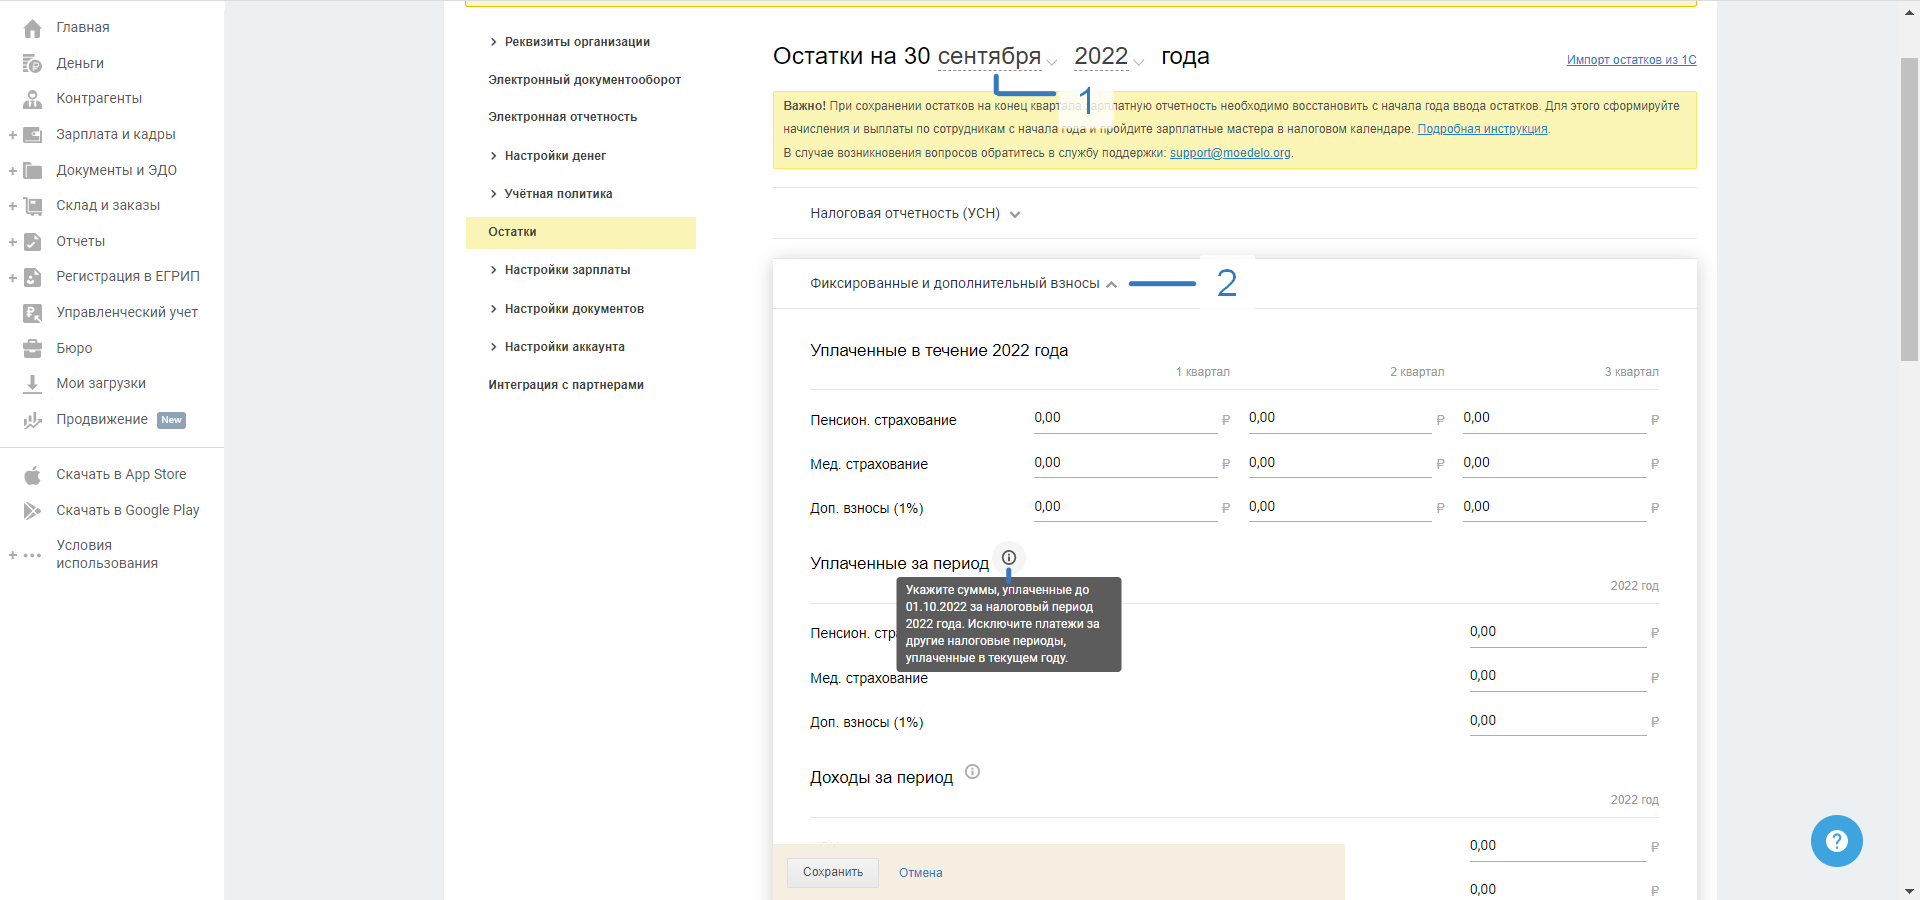Image resolution: width=1920 pixels, height=900 pixels.
Task: Open Электронный документооборот settings item
Action: [x=584, y=80]
